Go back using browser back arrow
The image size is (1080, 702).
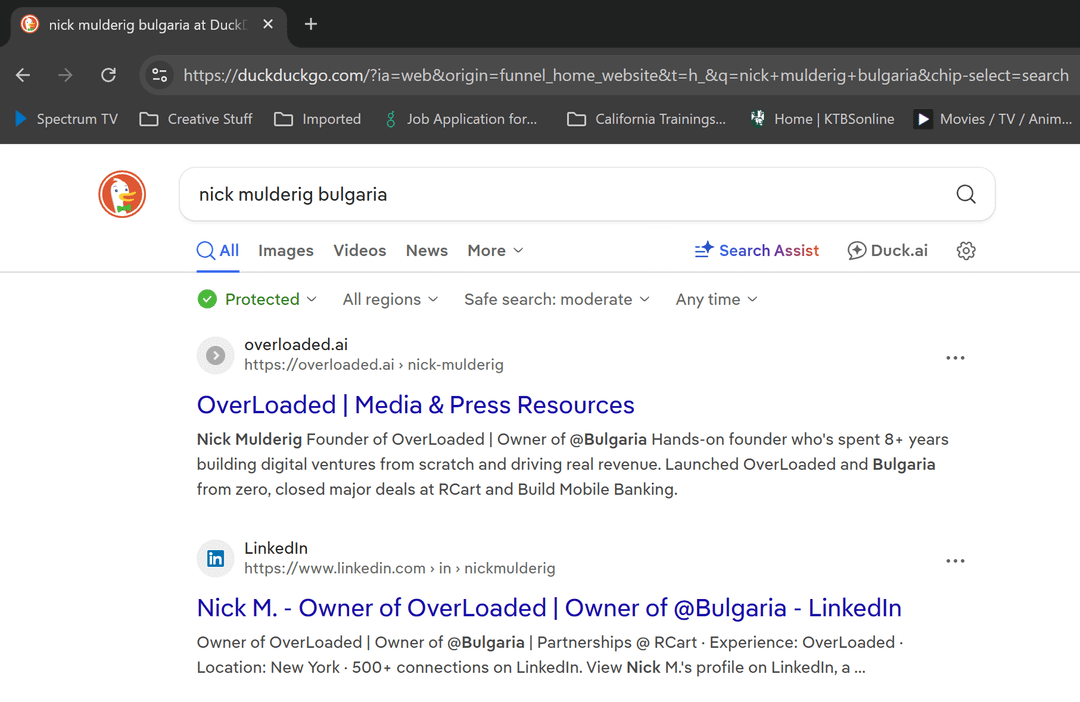pos(23,75)
